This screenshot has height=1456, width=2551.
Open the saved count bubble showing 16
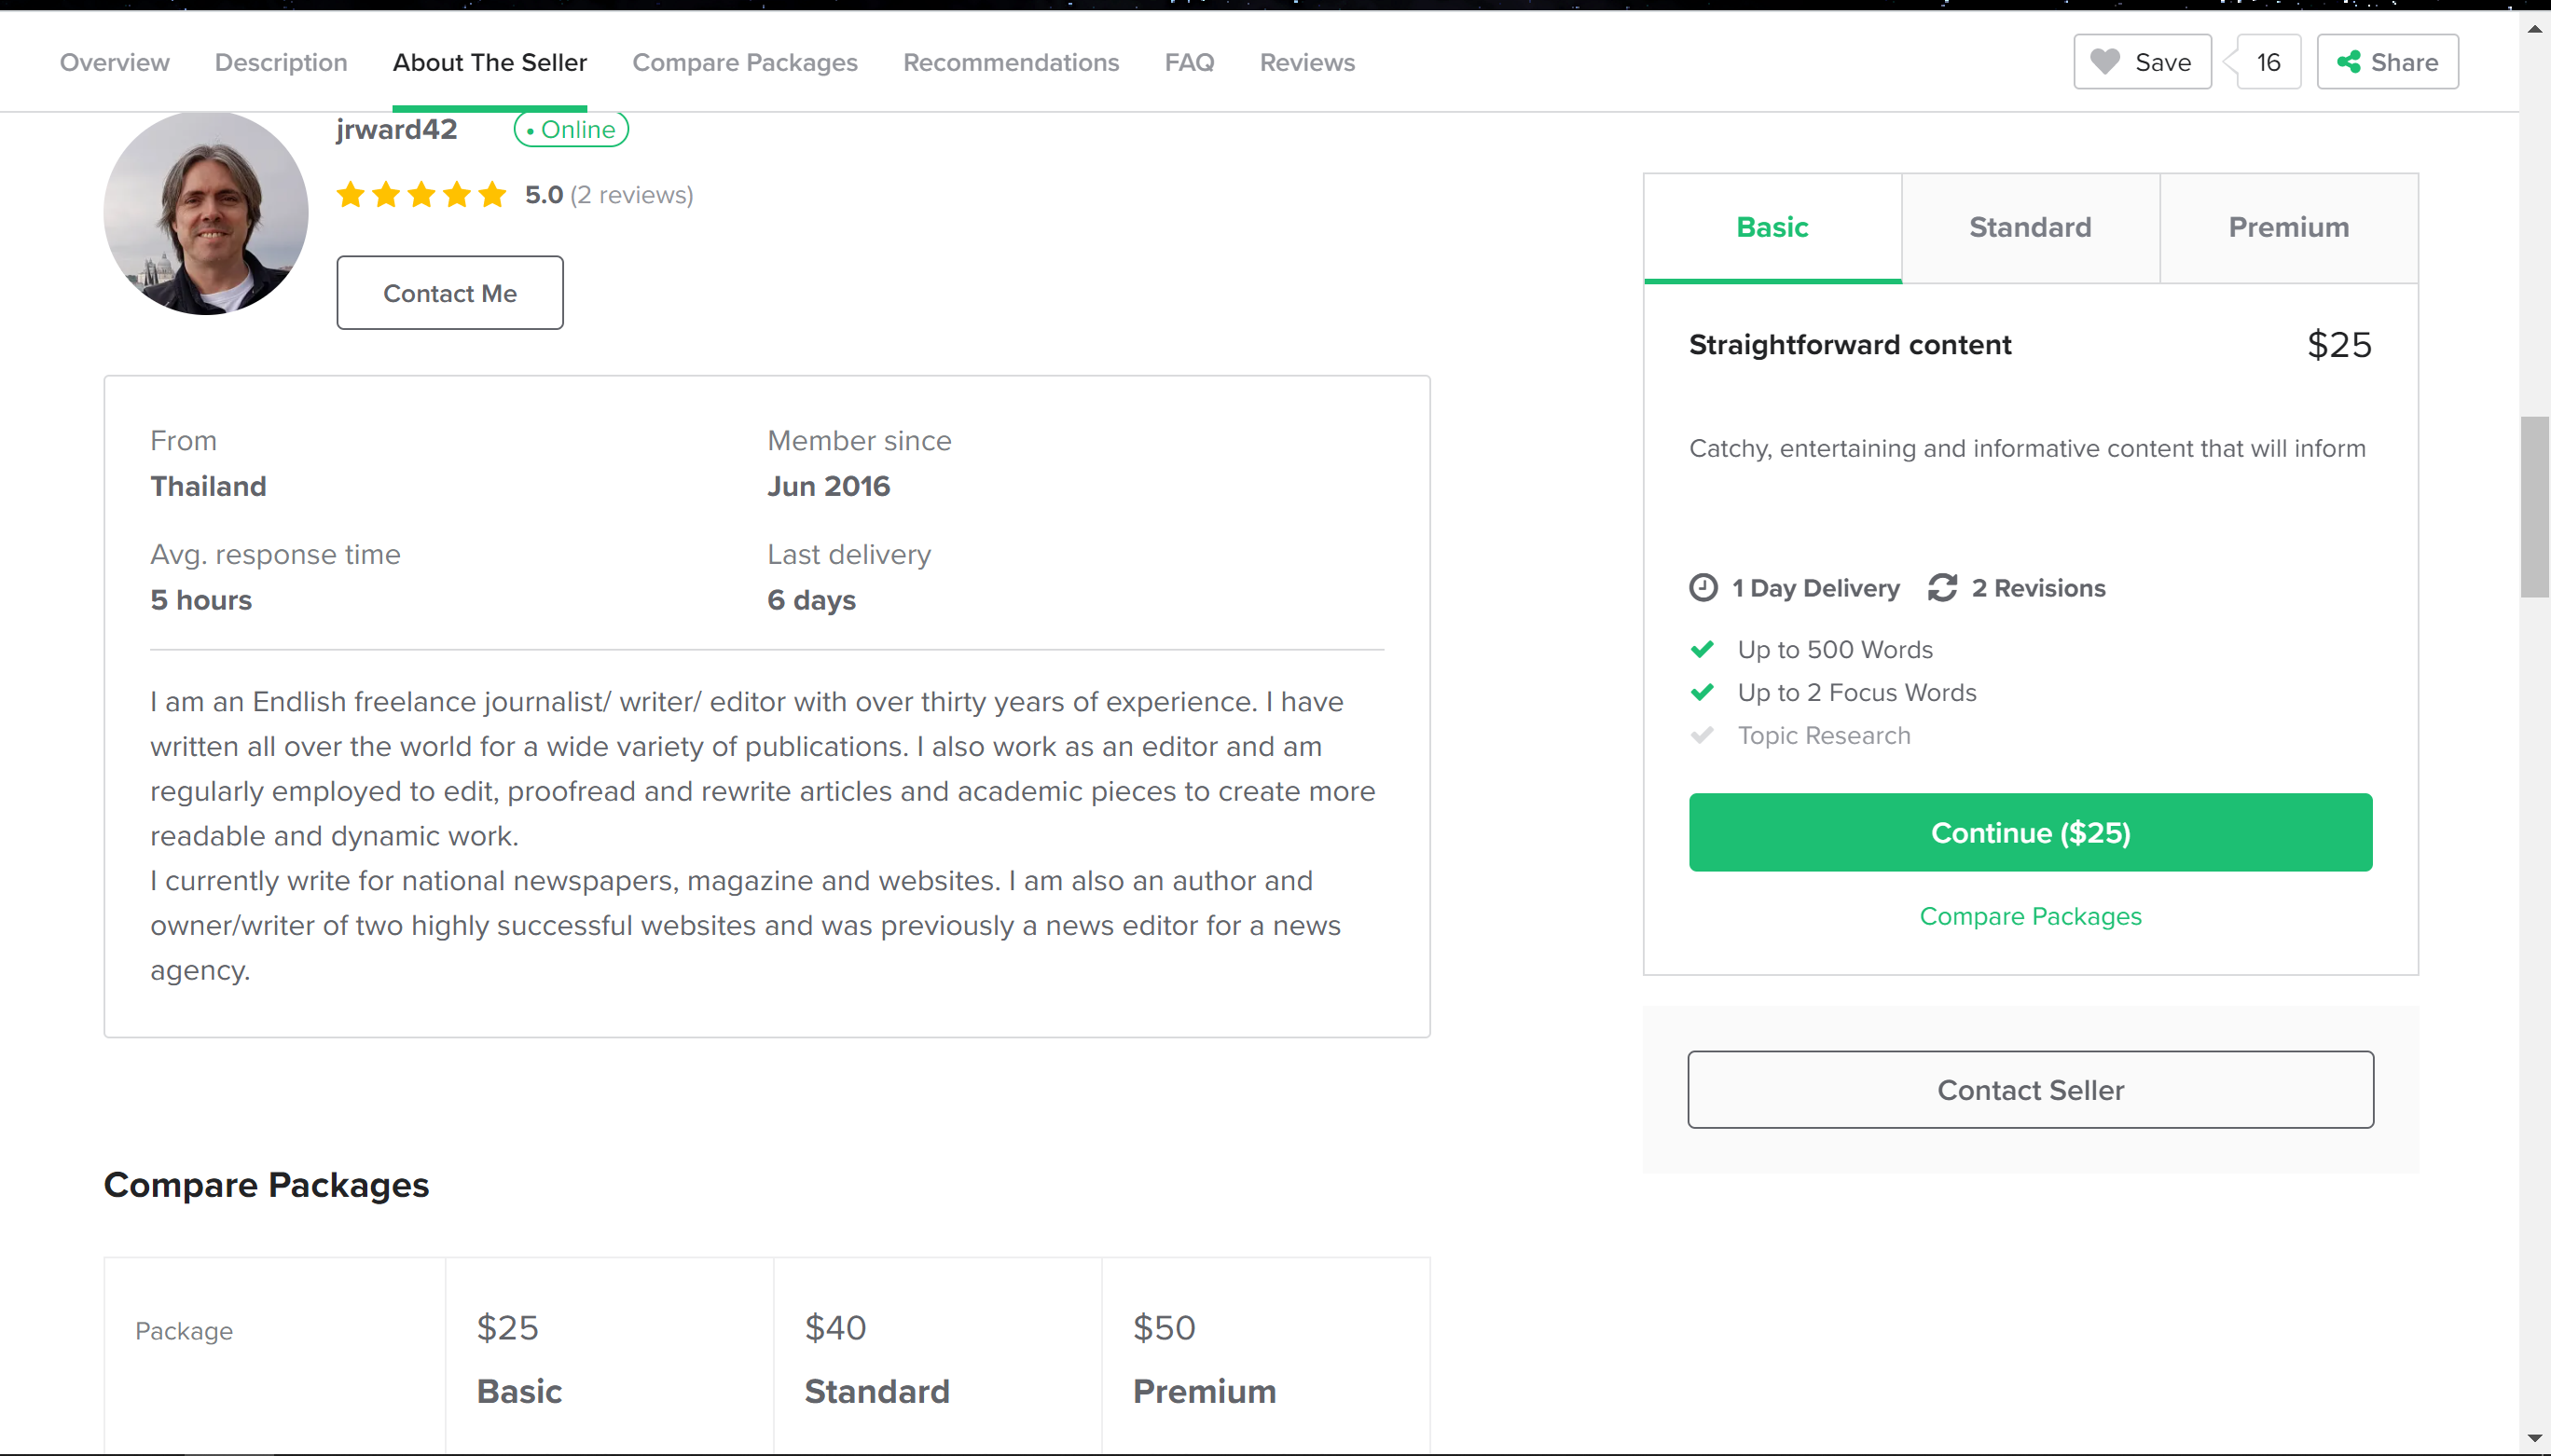[2268, 62]
